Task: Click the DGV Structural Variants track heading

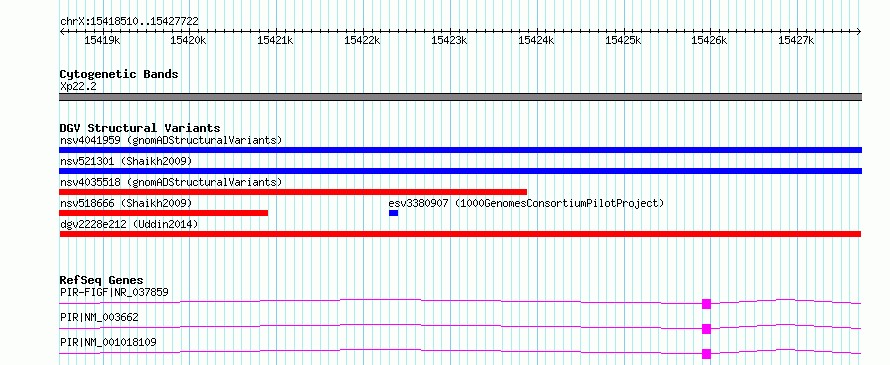Action: (140, 128)
